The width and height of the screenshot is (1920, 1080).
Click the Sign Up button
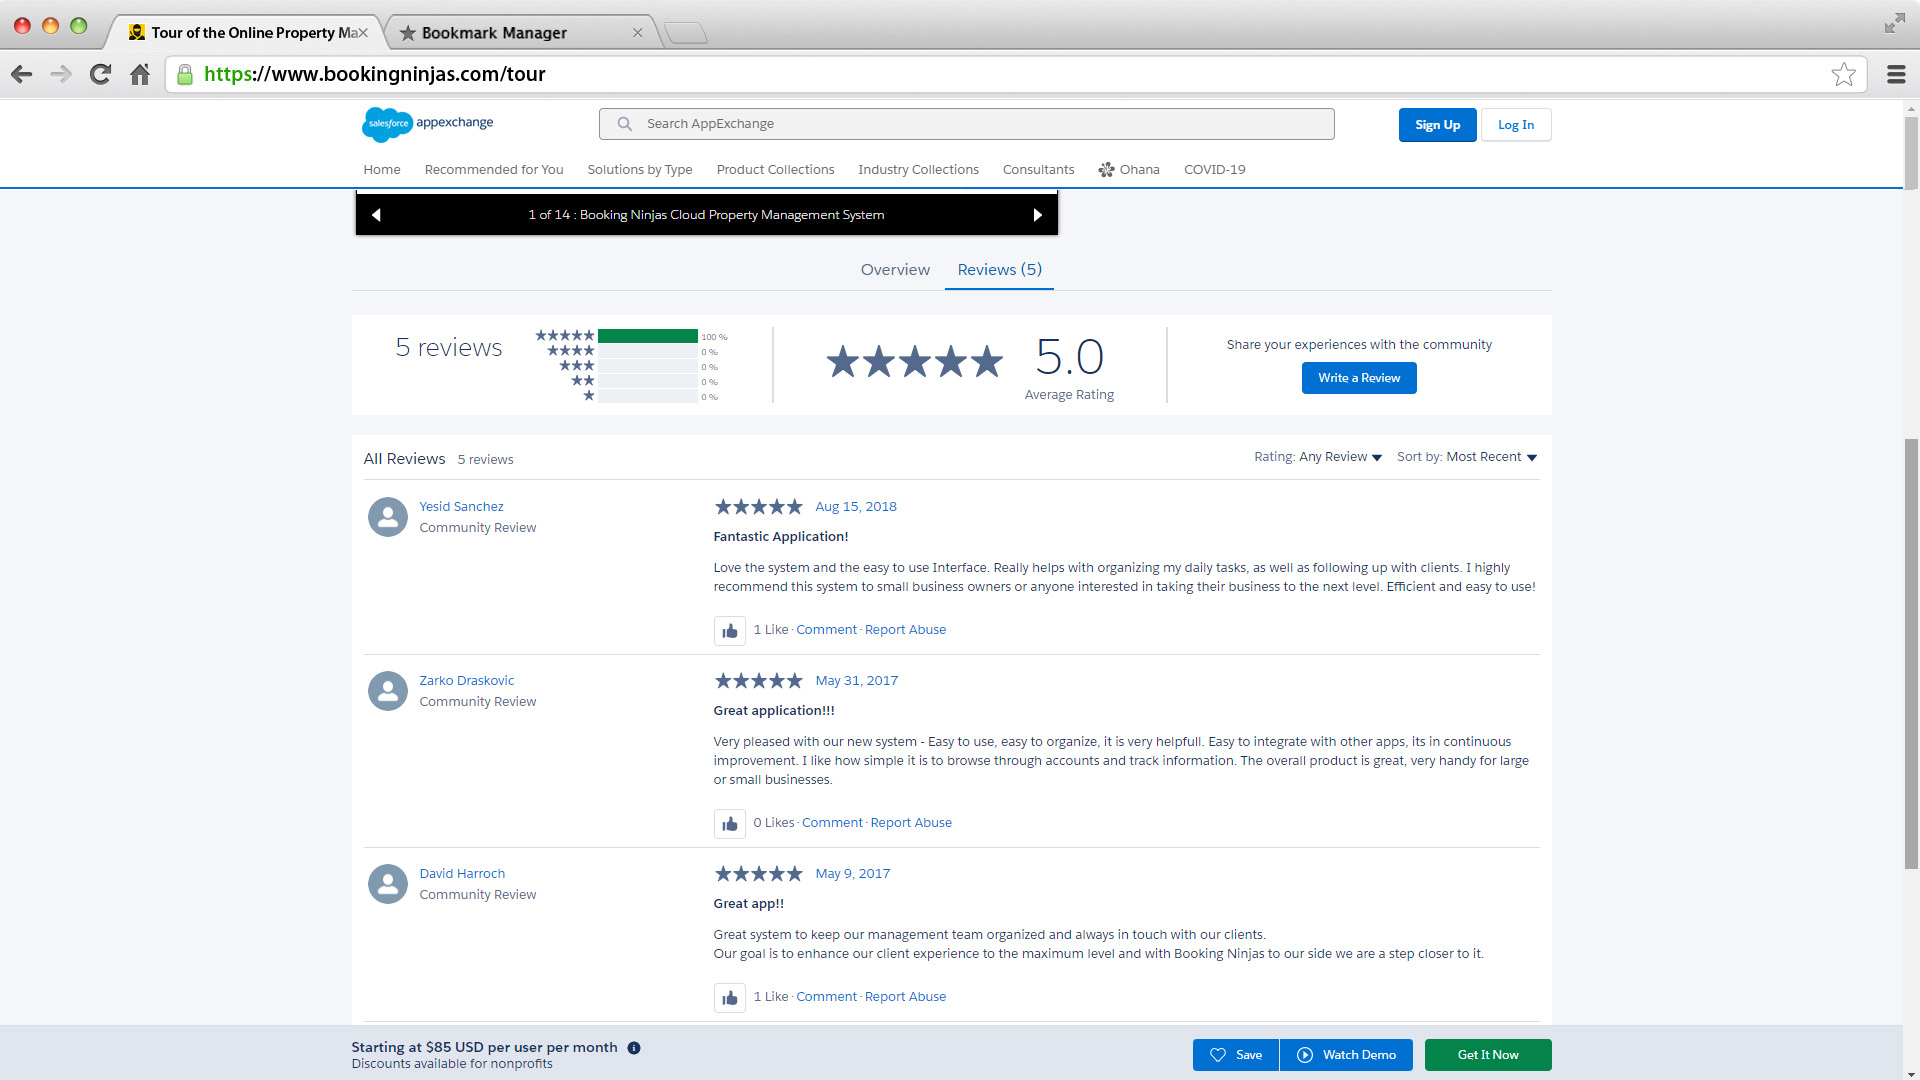click(x=1437, y=125)
